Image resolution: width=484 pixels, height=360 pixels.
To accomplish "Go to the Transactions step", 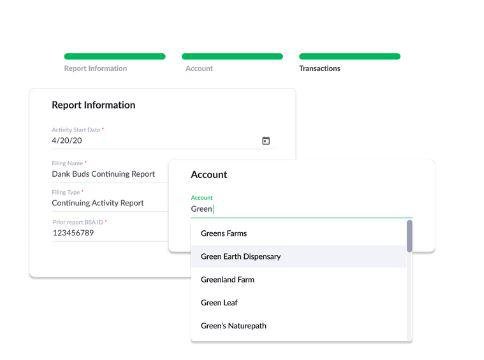I will pyautogui.click(x=320, y=68).
